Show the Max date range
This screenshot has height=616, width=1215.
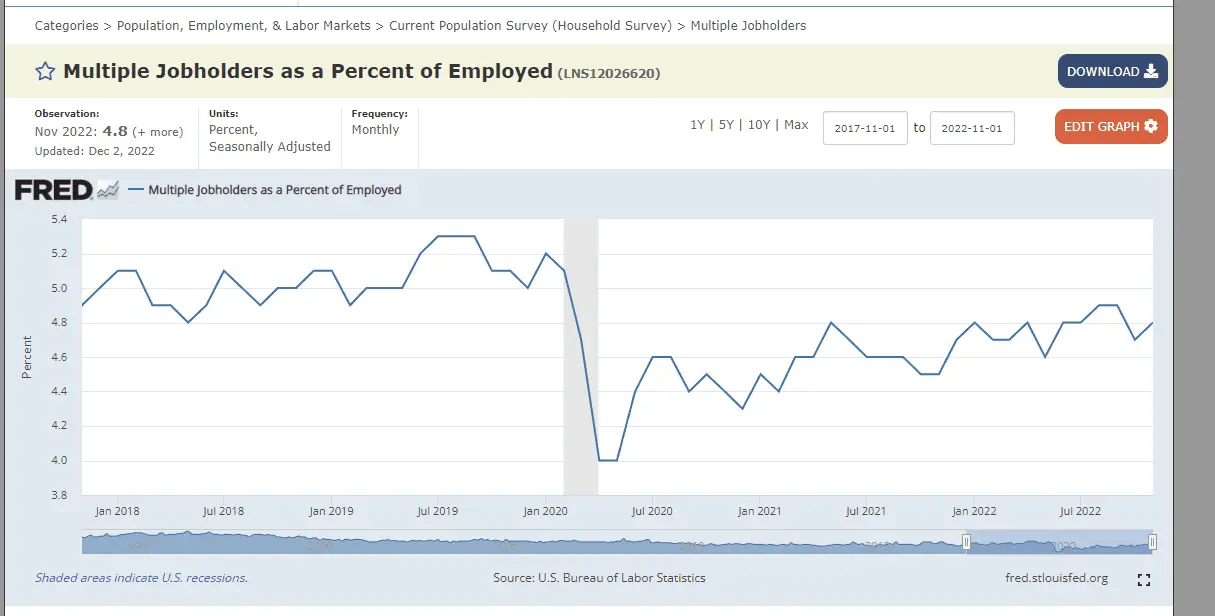point(796,125)
